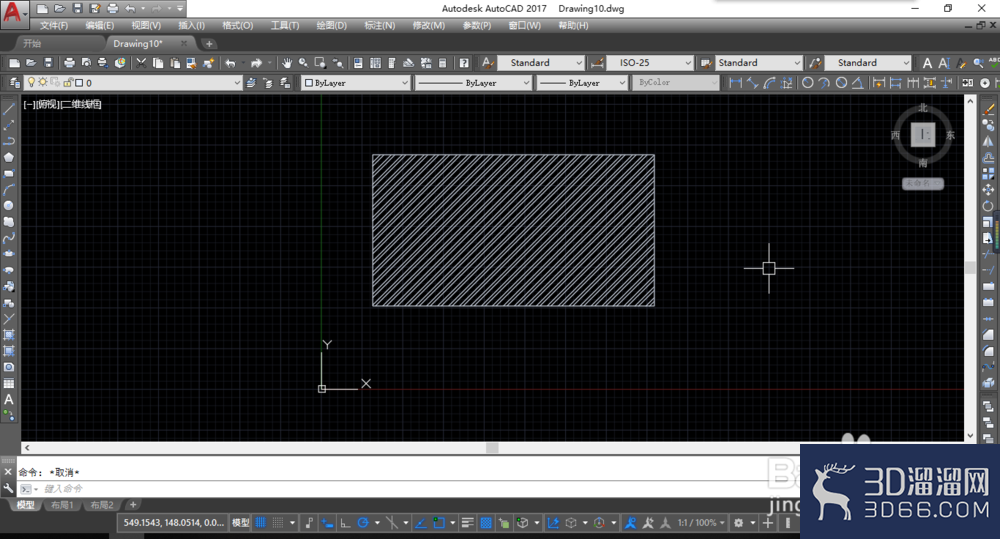The height and width of the screenshot is (539, 1000).
Task: Toggle dynamic input in the status bar
Action: tap(327, 523)
